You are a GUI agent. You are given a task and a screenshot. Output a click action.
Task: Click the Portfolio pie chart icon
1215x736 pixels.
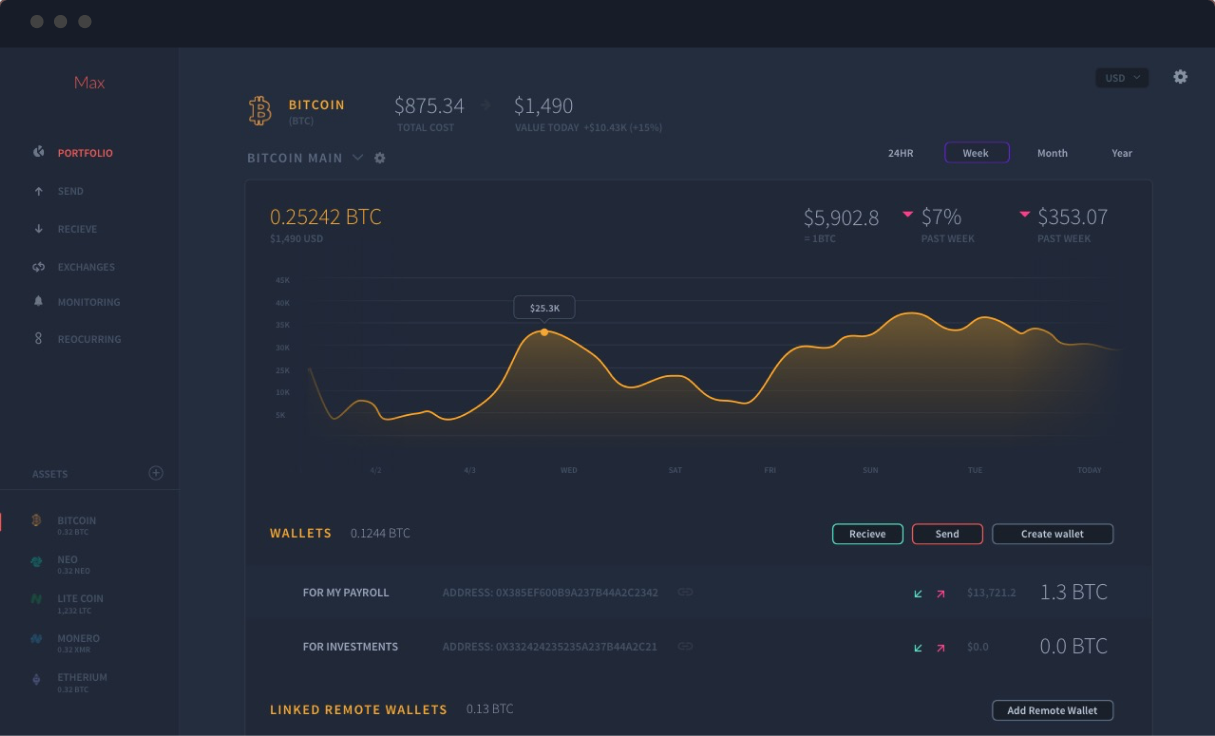click(39, 152)
